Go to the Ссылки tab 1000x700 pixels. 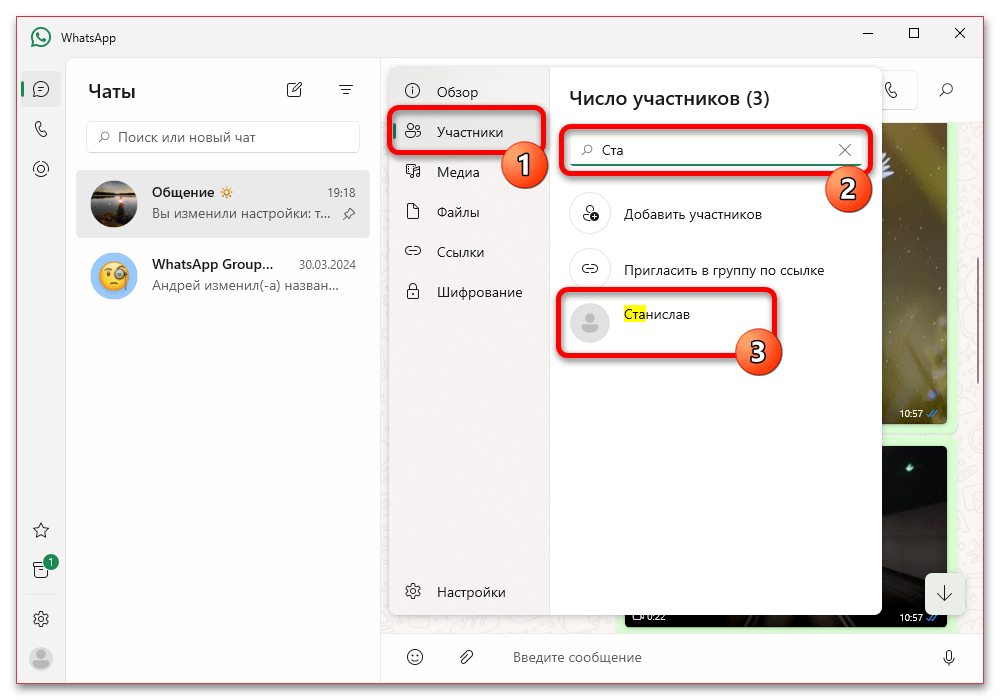[x=469, y=252]
